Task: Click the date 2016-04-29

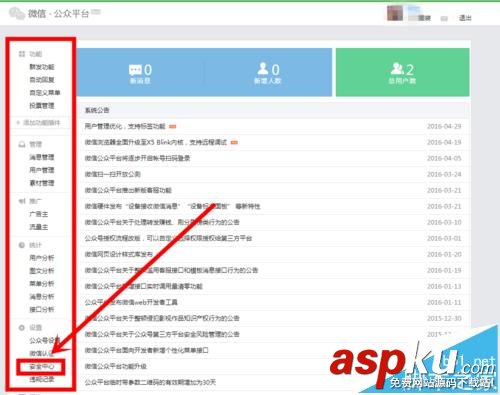Action: (444, 126)
